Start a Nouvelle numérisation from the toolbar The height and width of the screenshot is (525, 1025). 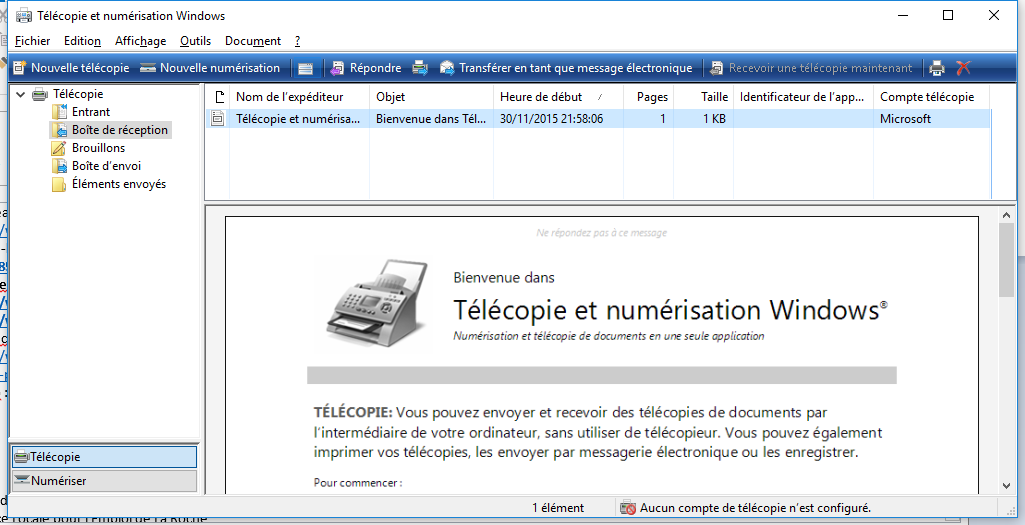[210, 68]
